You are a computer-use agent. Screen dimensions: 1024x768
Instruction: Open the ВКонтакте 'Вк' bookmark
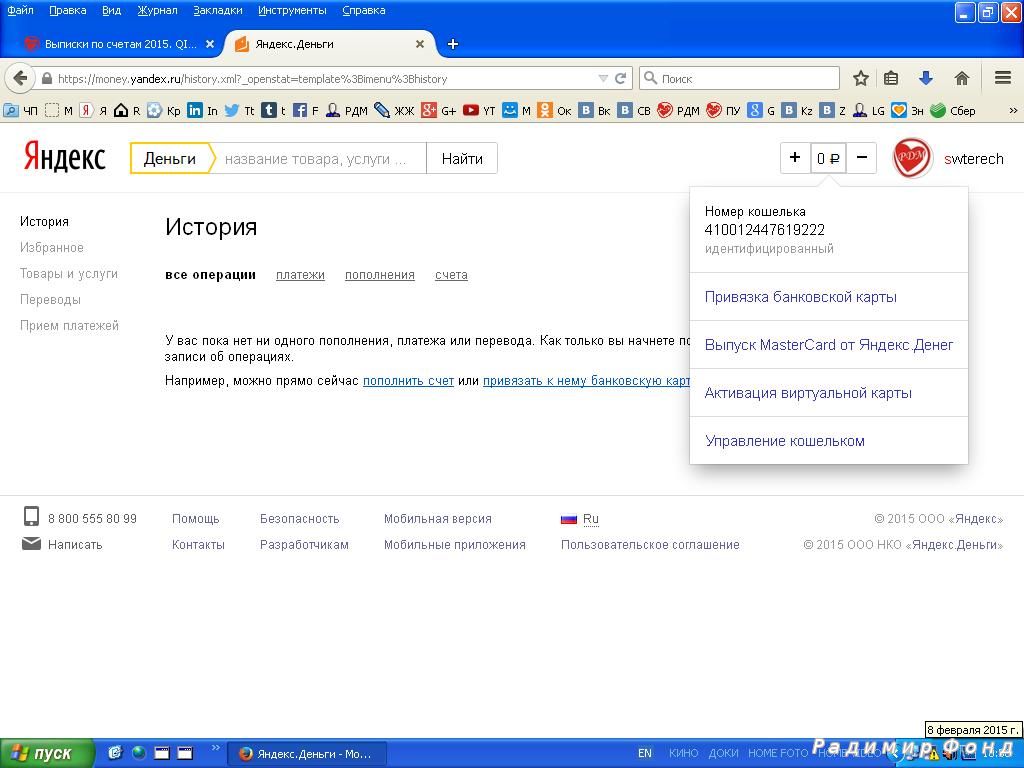click(594, 110)
